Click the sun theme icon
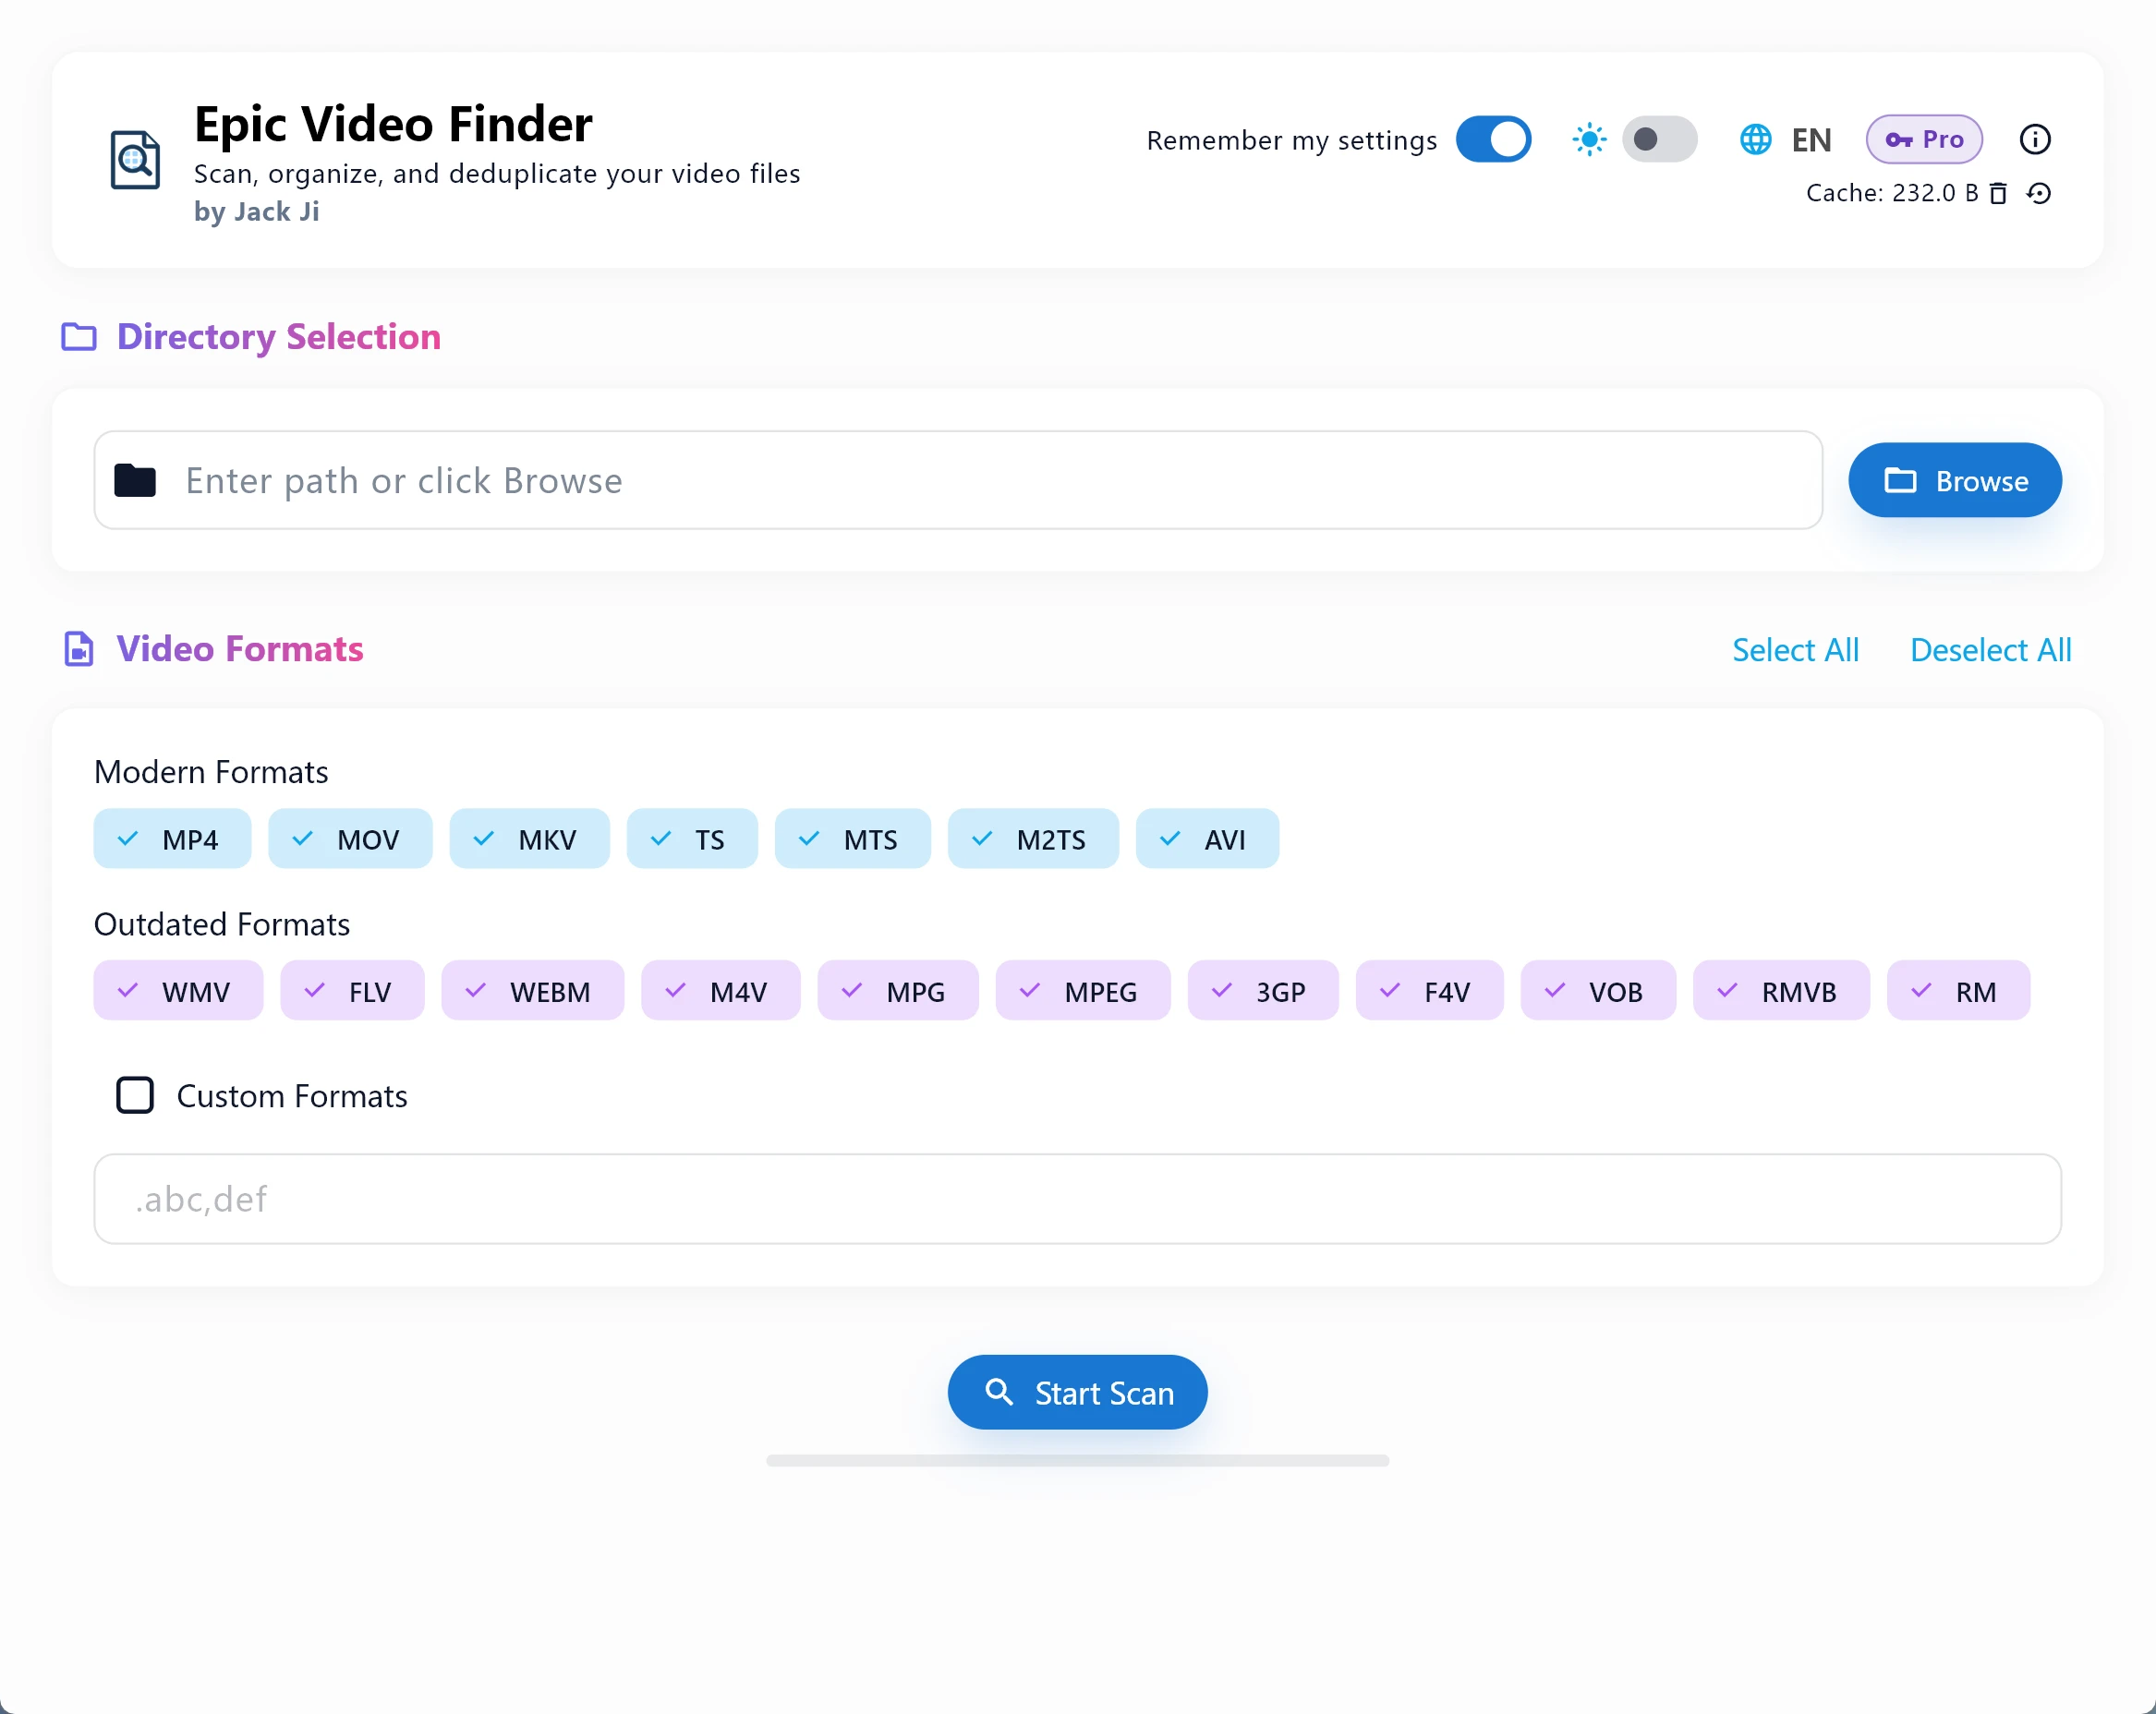Viewport: 2156px width, 1714px height. click(x=1589, y=139)
